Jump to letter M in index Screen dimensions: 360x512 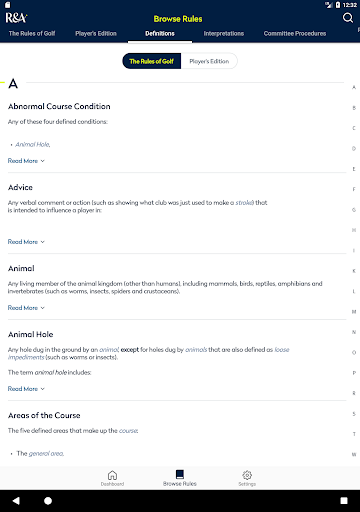click(x=354, y=312)
